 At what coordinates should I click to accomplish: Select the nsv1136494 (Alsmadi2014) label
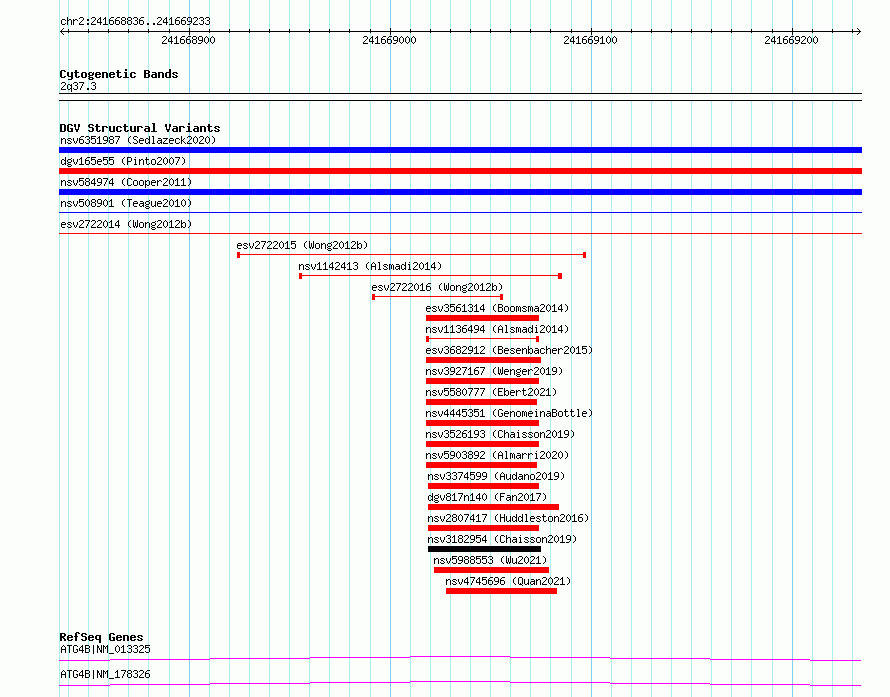tap(497, 329)
